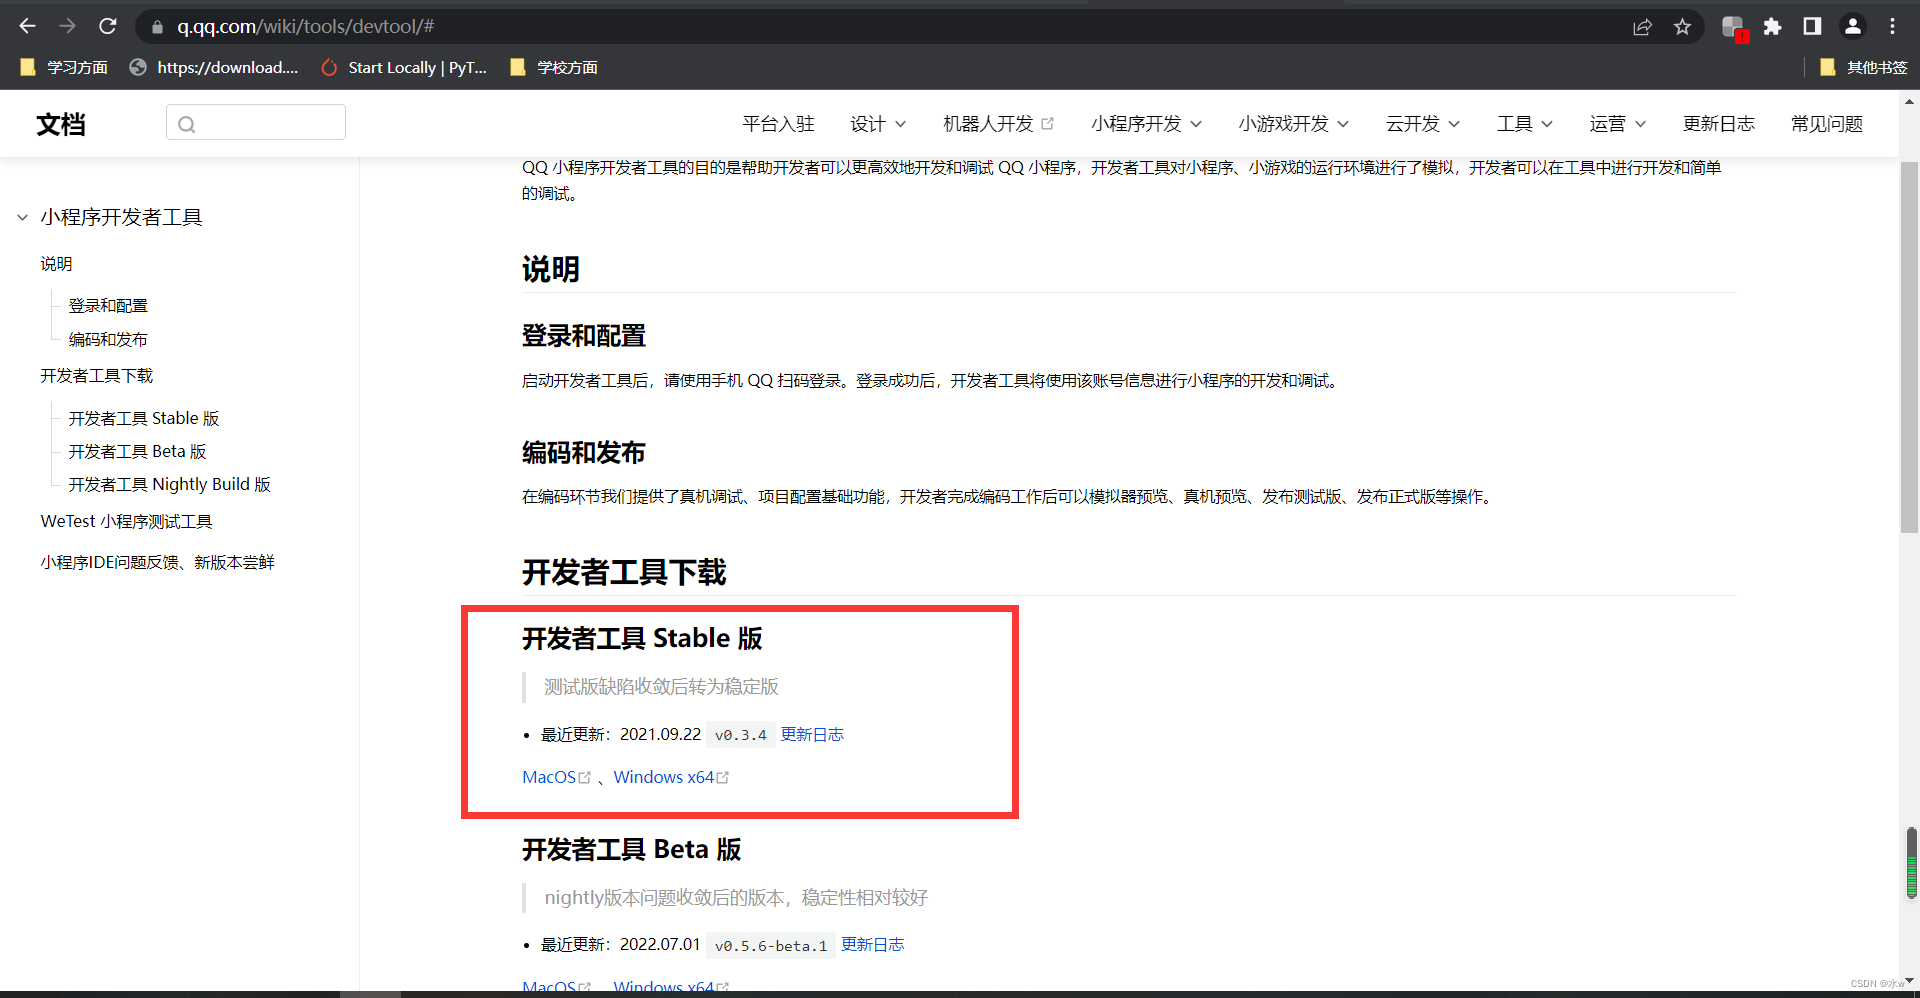Click the lock icon in address bar
1920x998 pixels.
157,27
